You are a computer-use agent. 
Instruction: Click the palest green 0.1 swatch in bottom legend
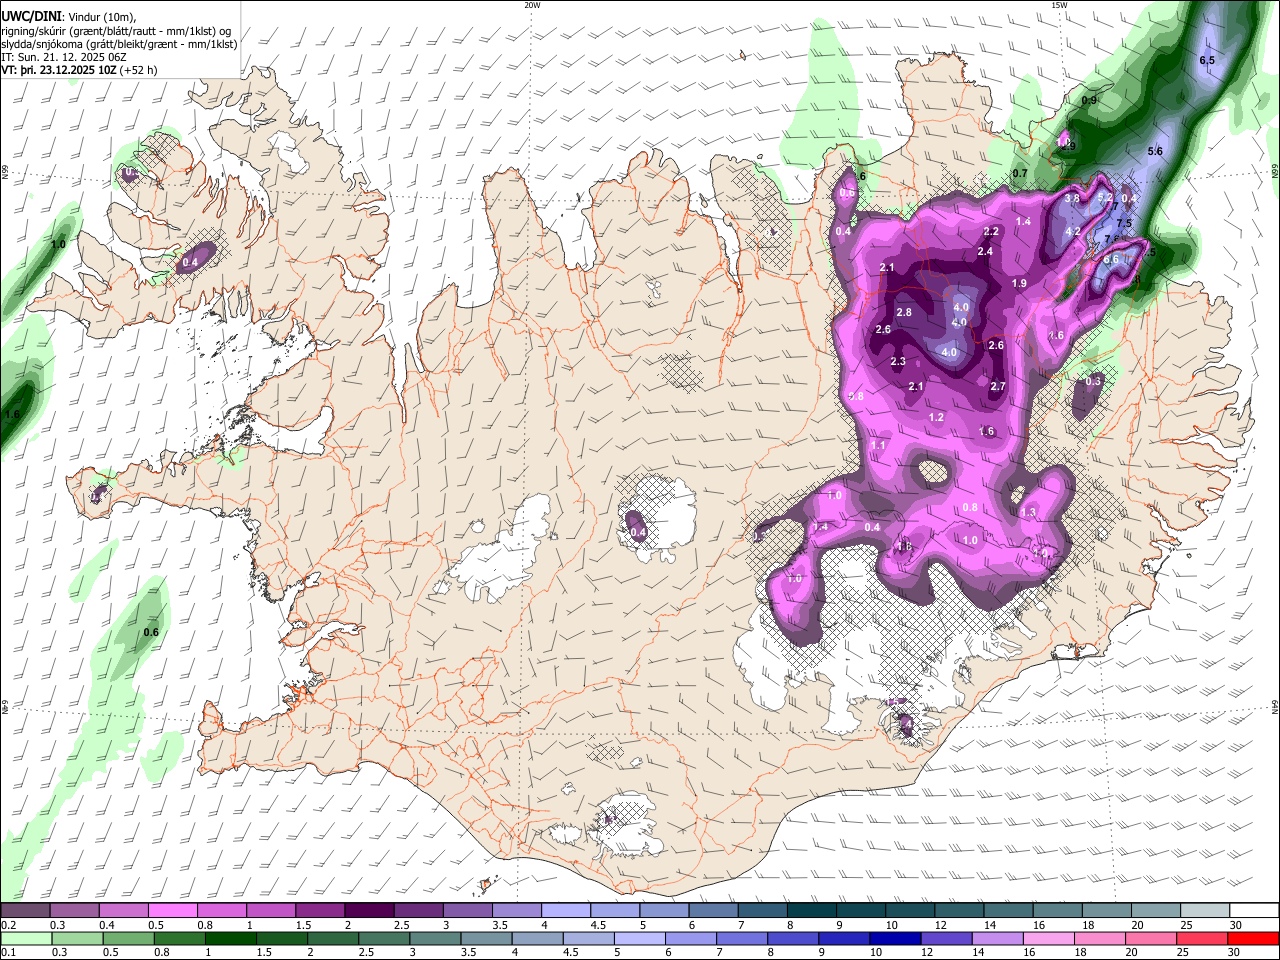(25, 938)
